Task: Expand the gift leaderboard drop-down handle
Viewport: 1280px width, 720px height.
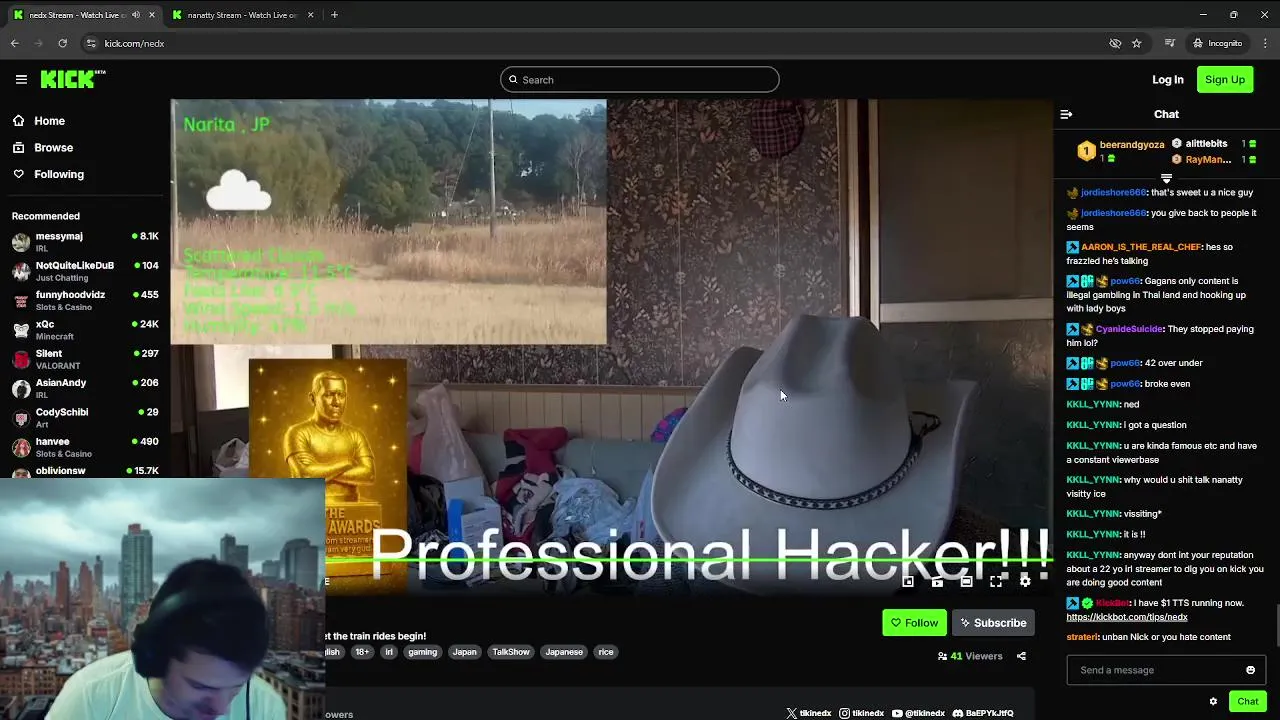Action: (1166, 178)
